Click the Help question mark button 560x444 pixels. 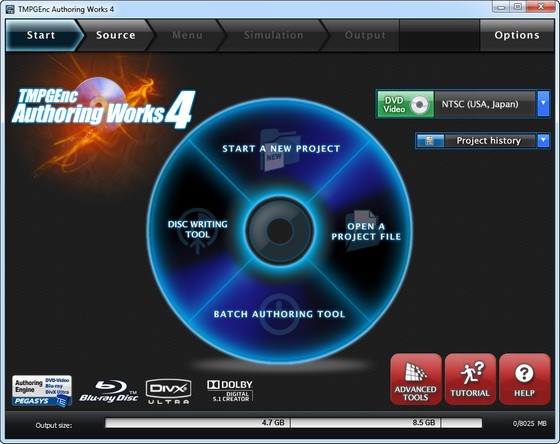point(524,379)
